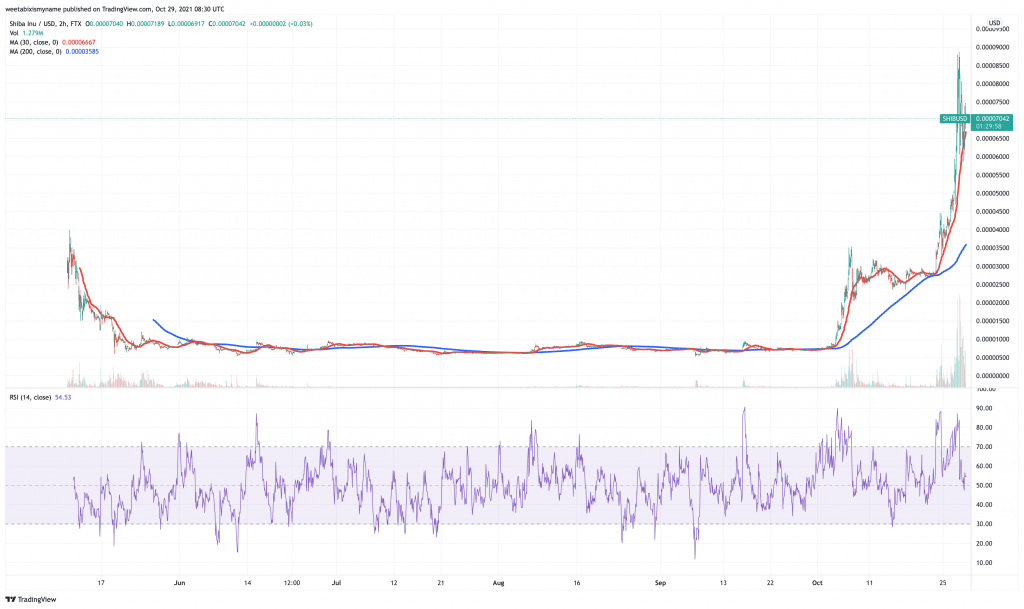1024x609 pixels.
Task: Click the Vol 1.279M indicator legend
Action: click(x=26, y=33)
